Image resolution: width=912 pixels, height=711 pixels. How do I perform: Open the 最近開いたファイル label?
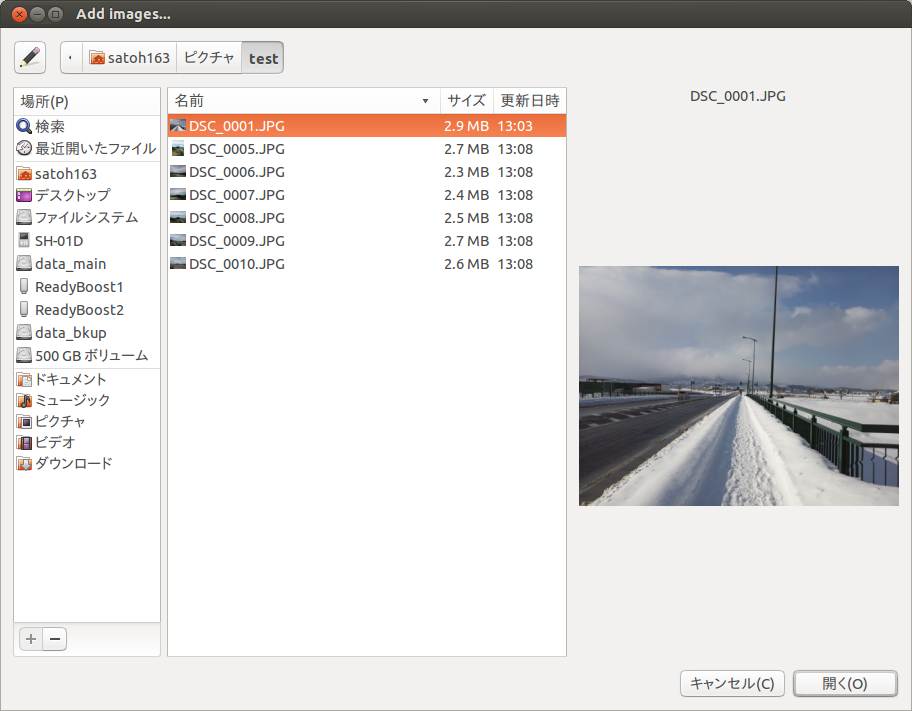tap(95, 148)
